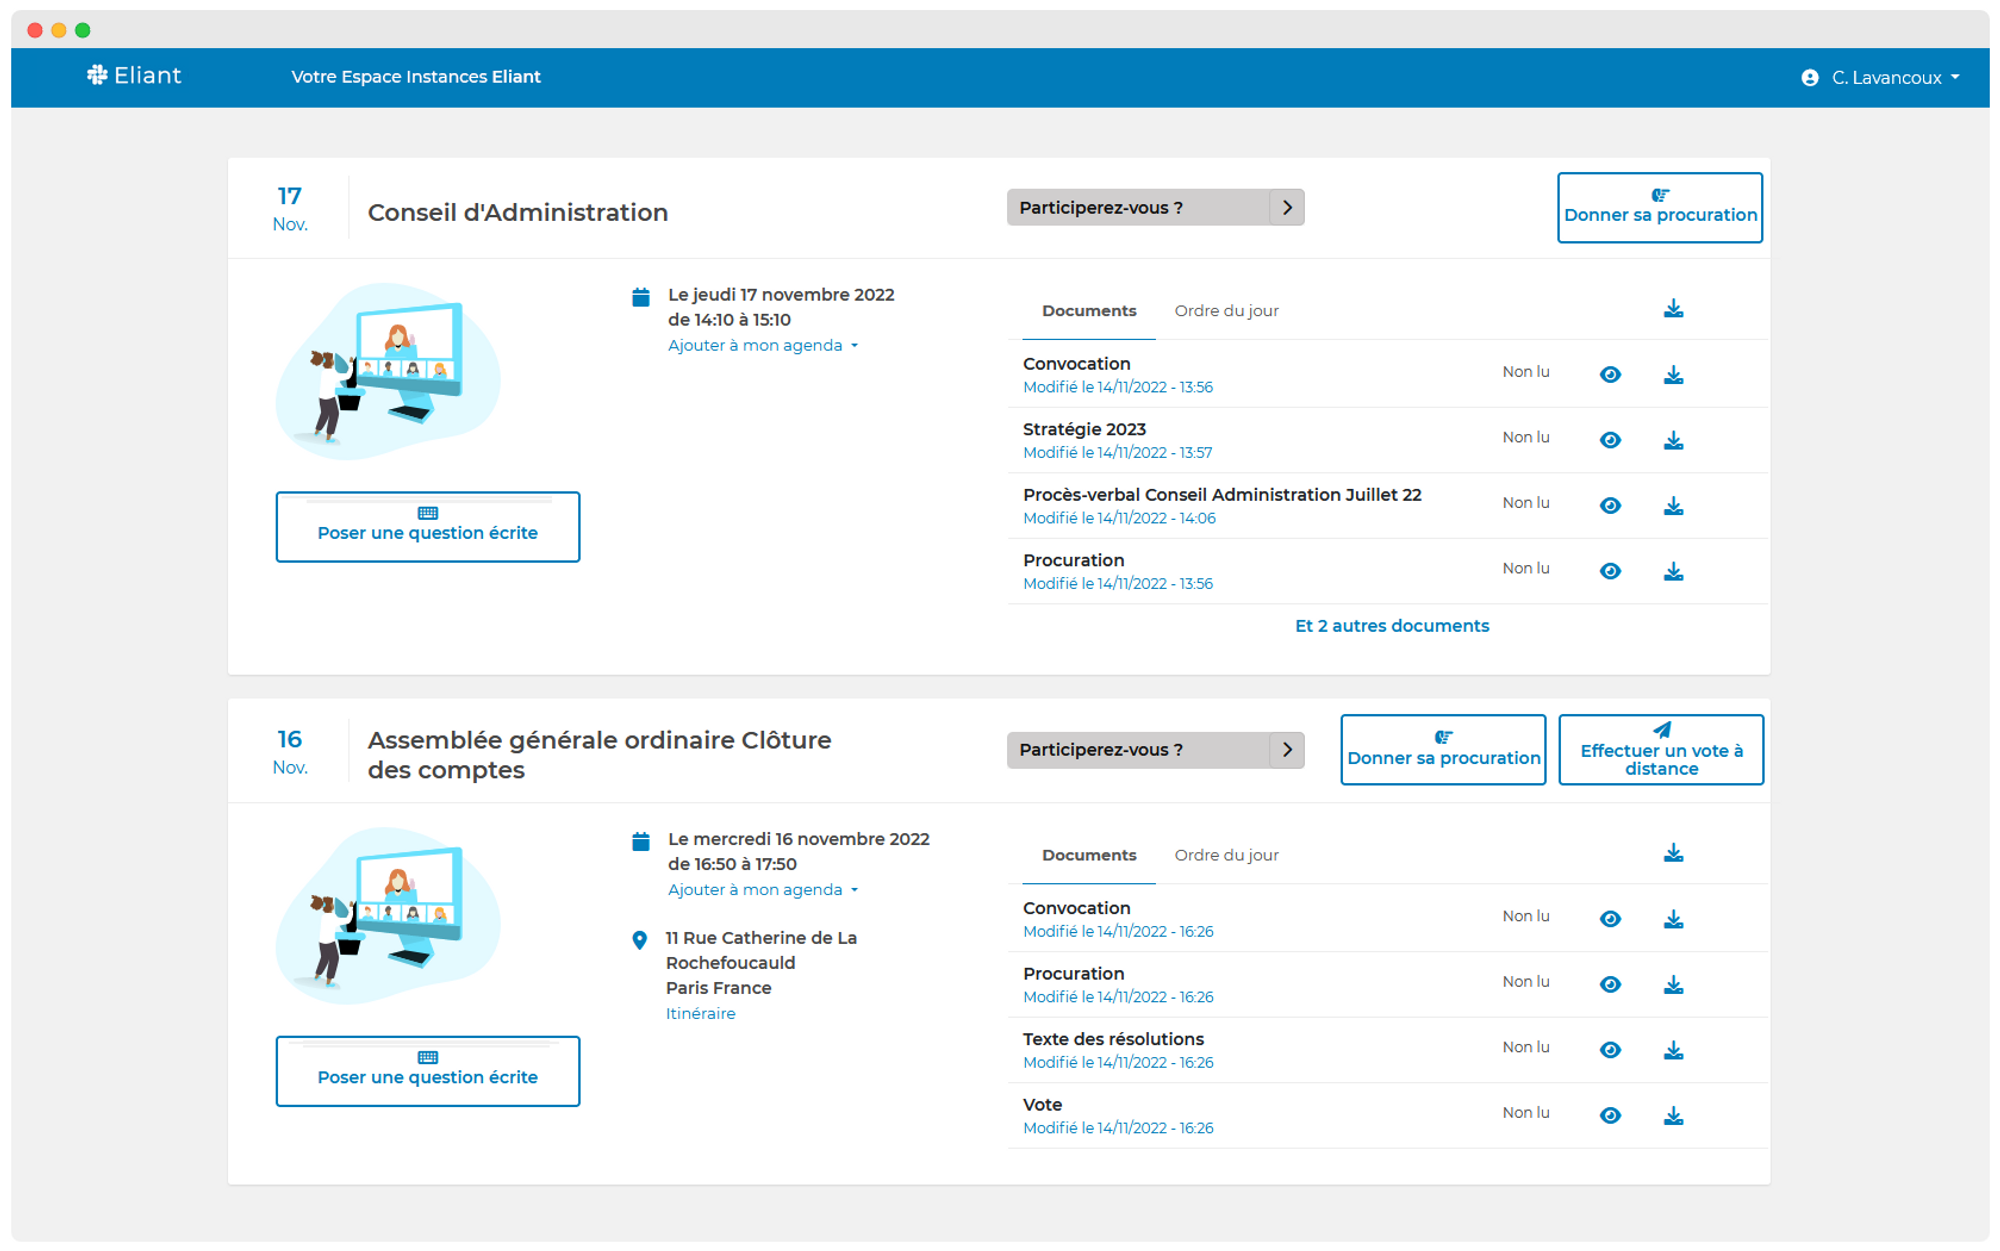Preview the Assemblée Procuration document
Image resolution: width=2000 pixels, height=1251 pixels.
coord(1610,984)
